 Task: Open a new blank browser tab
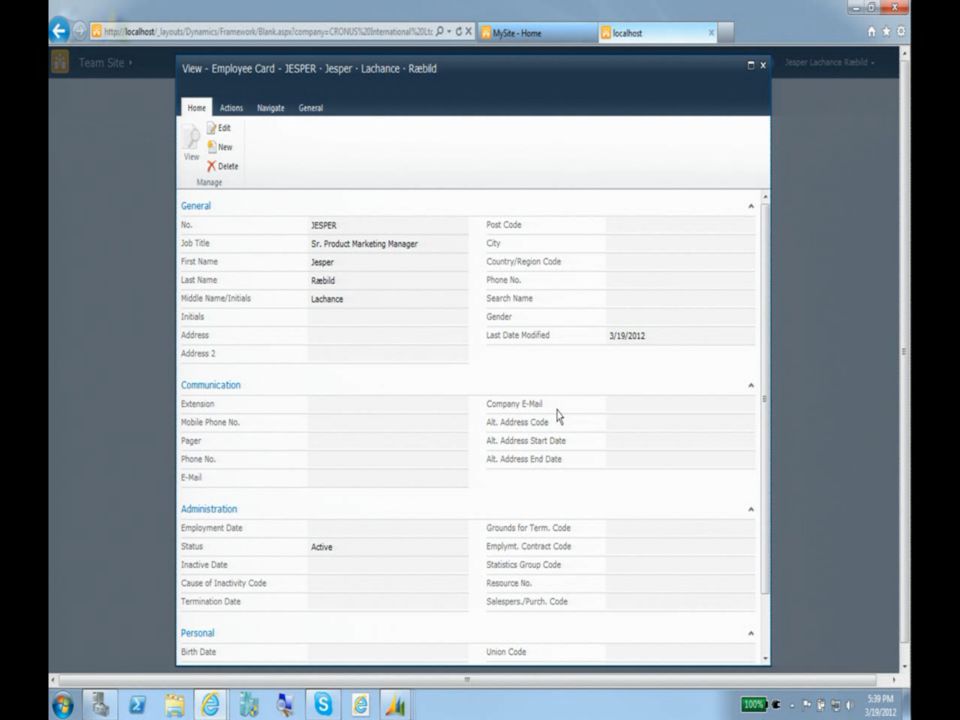(726, 33)
